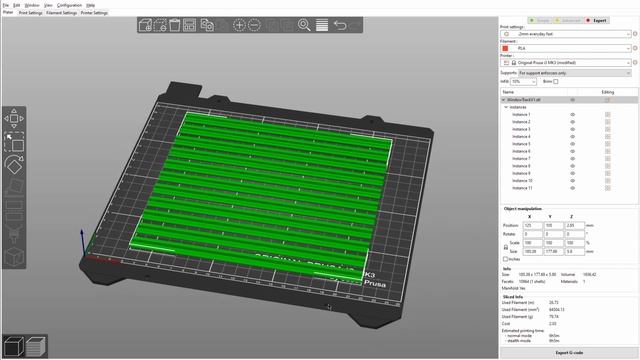
Task: Switch to 3D editor view cube icon
Action: (13, 346)
